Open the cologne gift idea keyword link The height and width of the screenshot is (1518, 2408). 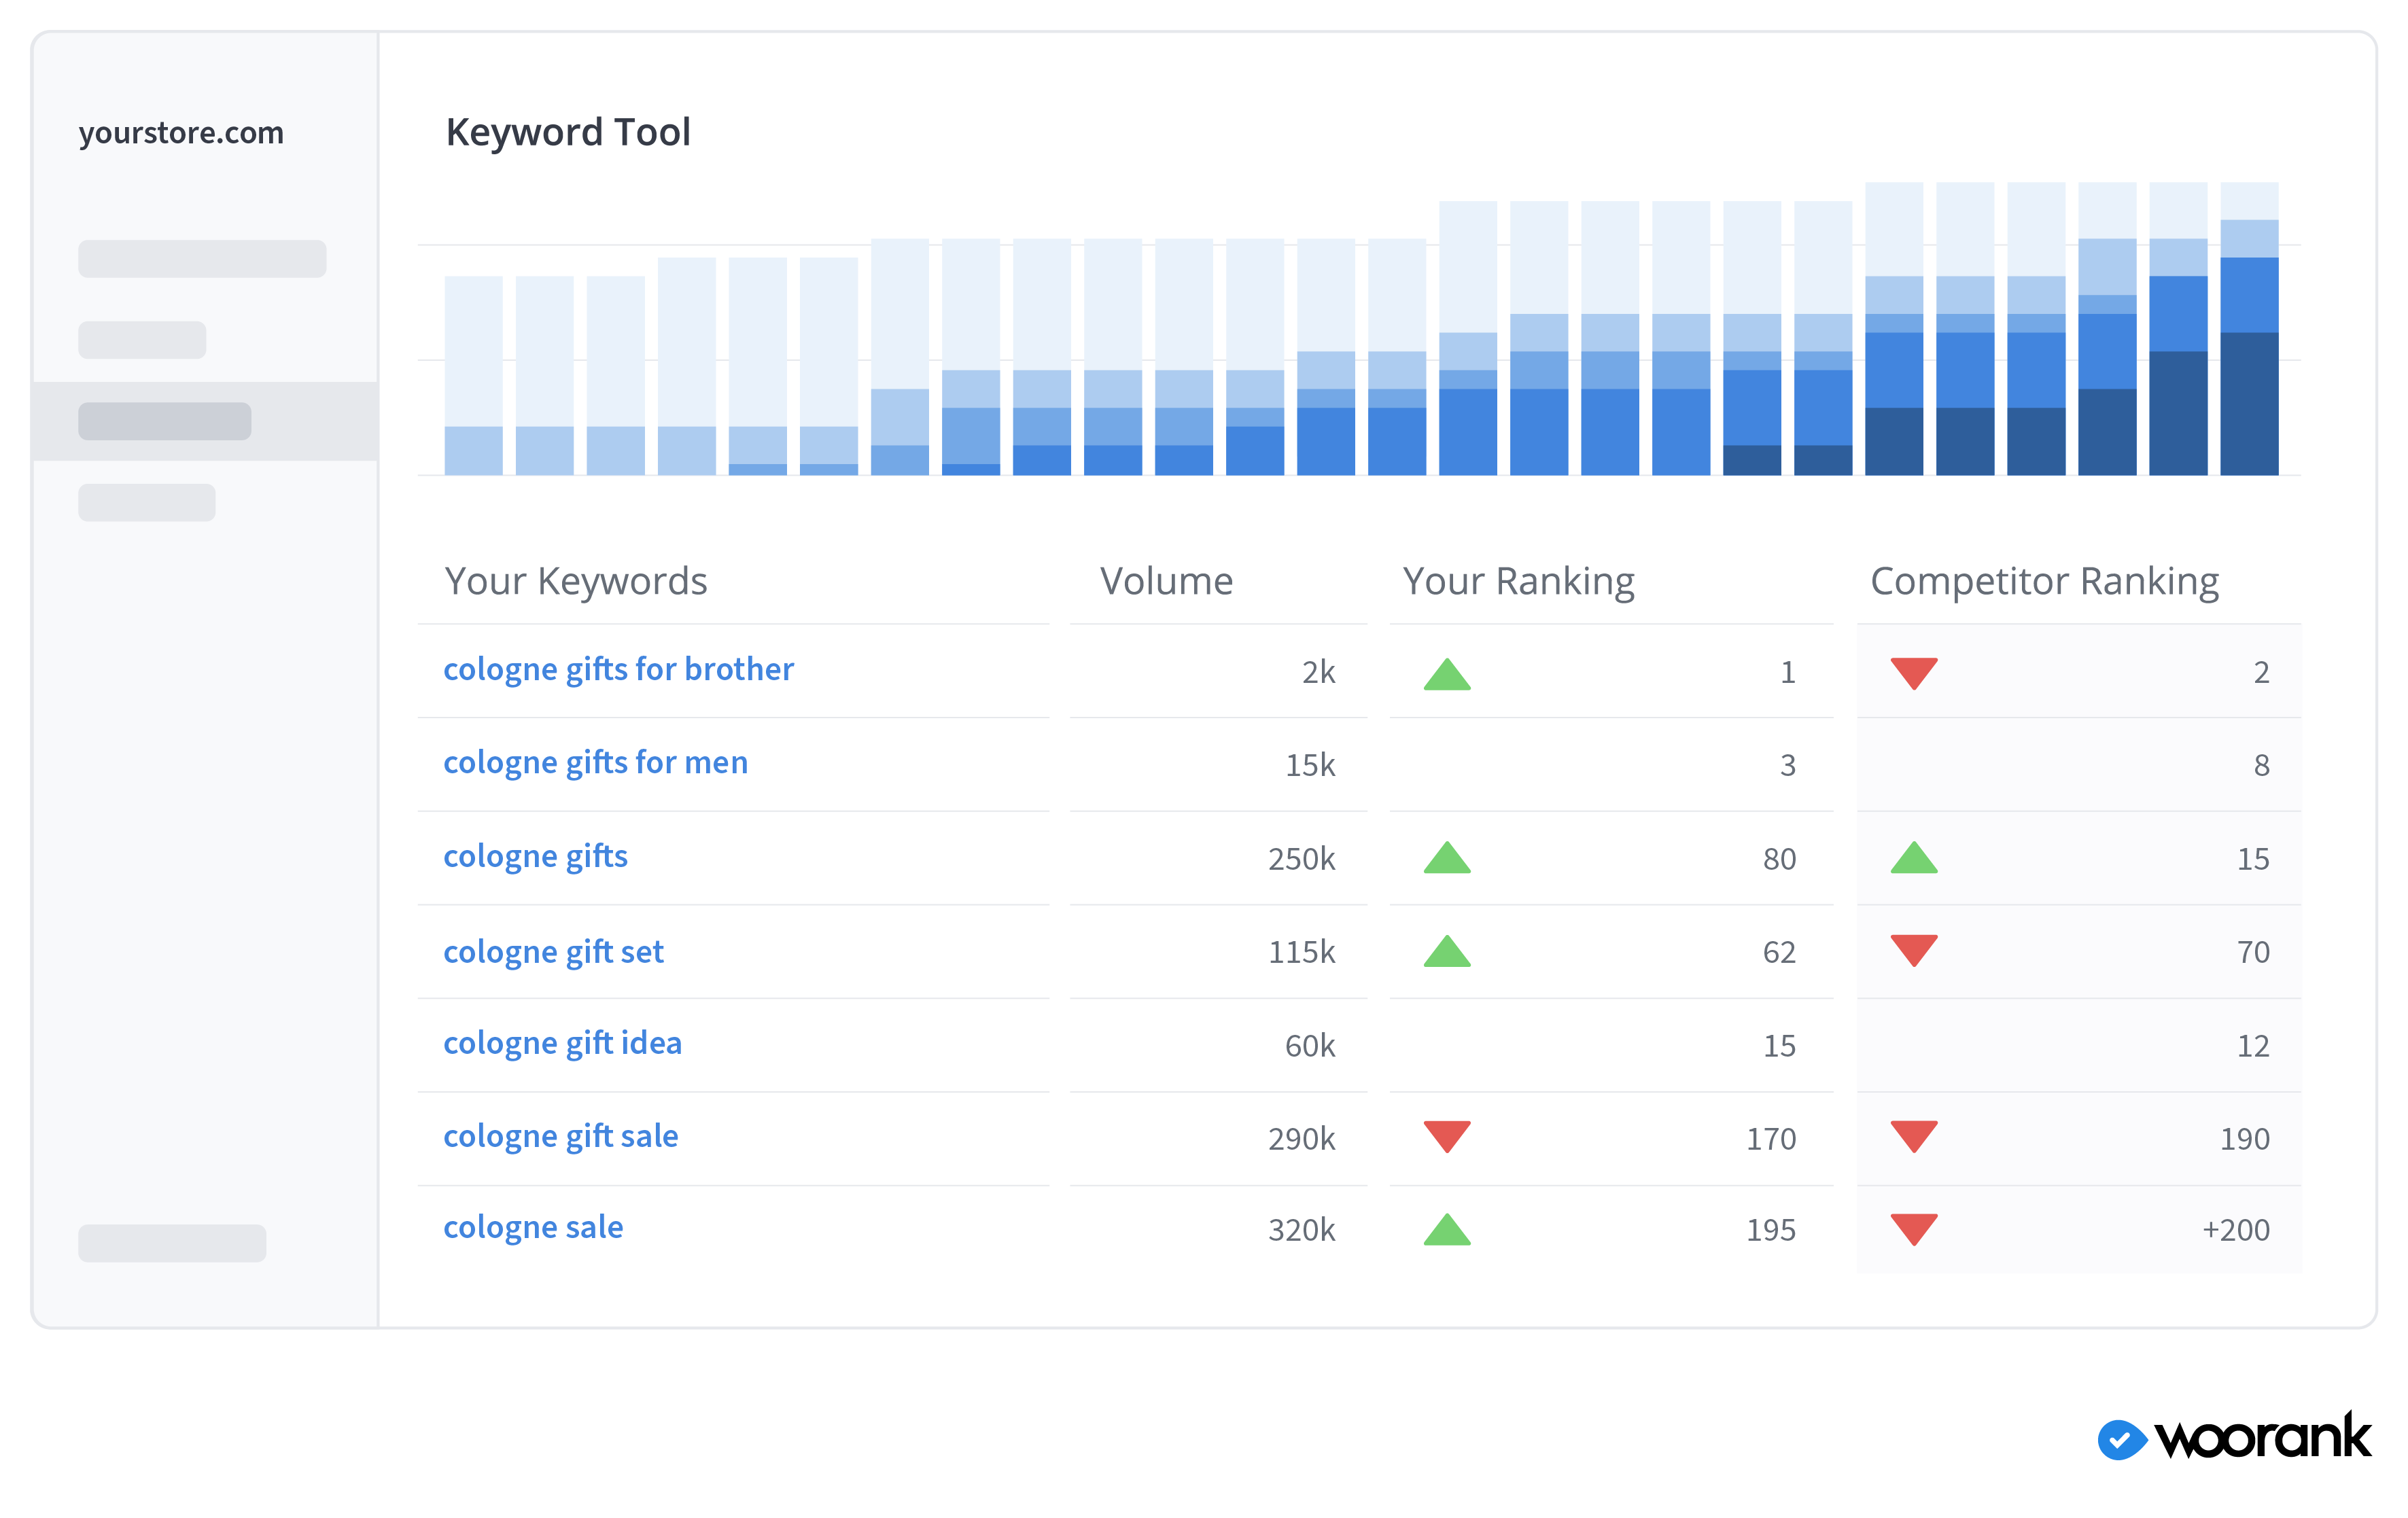562,1044
